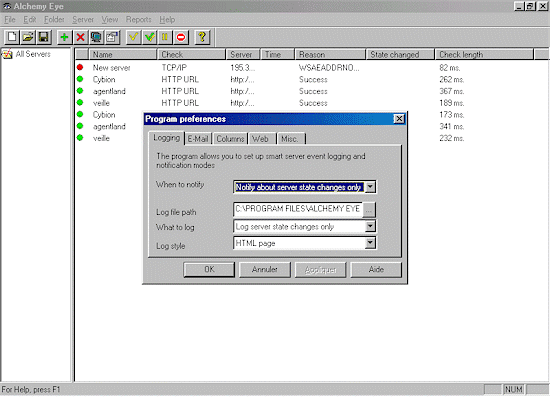Click the red status dot of New server
Screen dimensions: 551x397
(80, 67)
